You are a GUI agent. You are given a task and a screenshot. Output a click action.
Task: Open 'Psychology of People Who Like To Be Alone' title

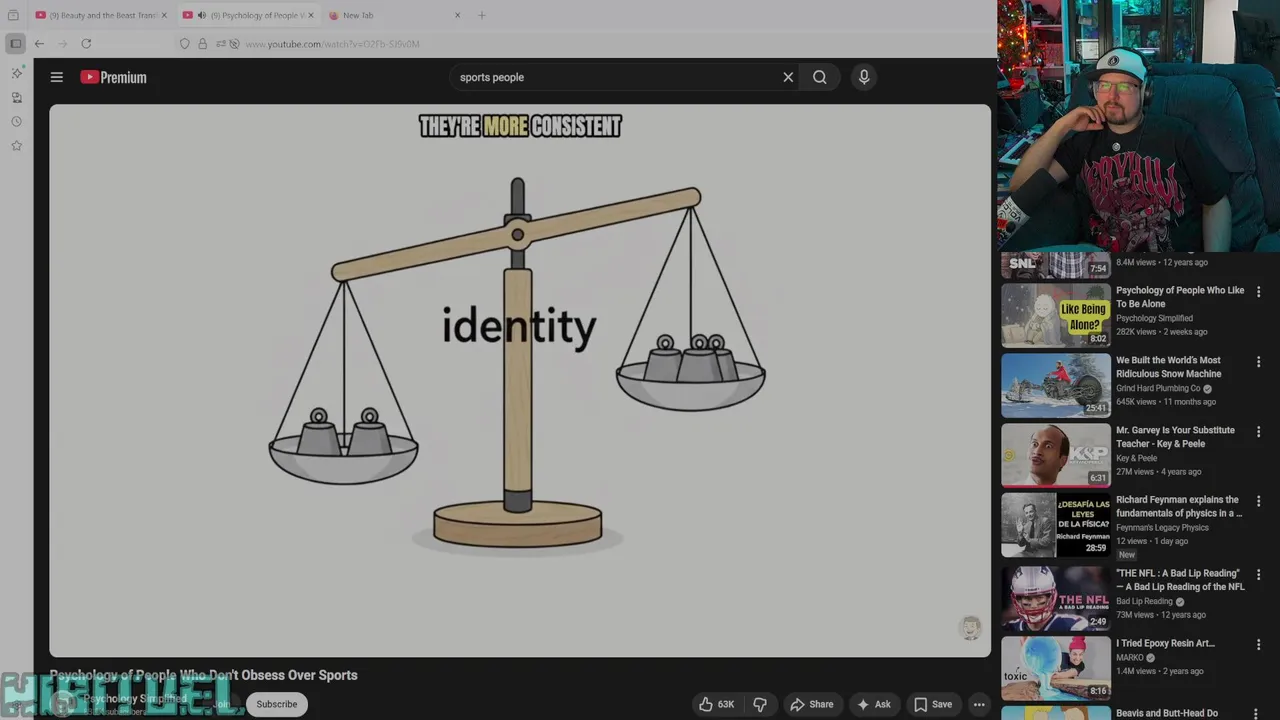coord(1180,297)
